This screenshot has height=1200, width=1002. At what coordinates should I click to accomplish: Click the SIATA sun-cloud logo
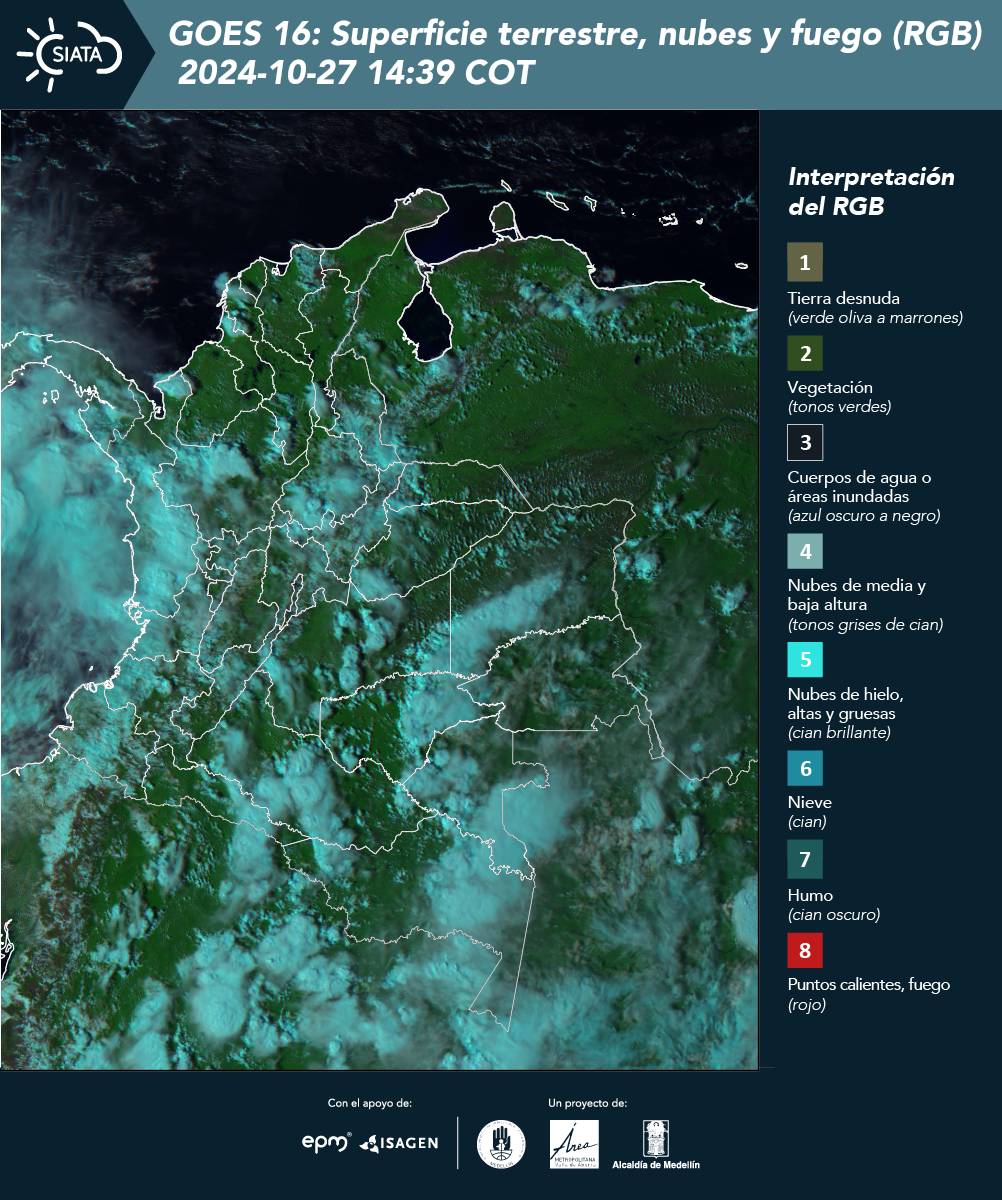click(70, 54)
